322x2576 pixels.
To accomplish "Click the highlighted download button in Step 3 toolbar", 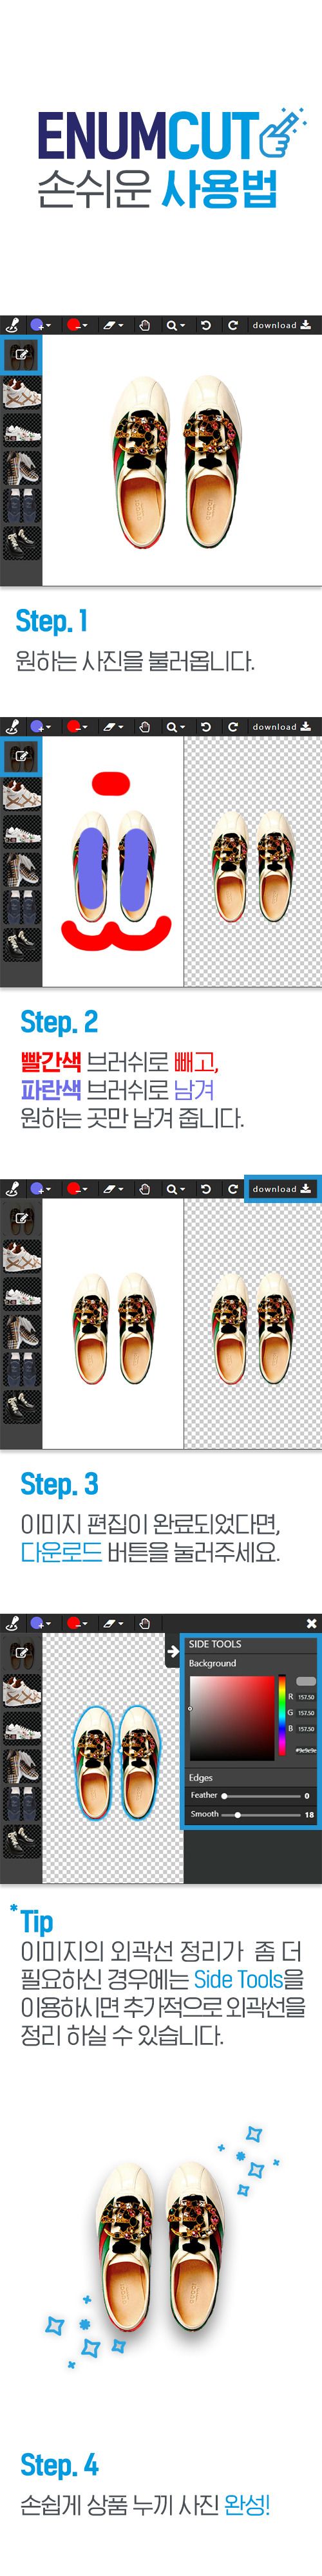I will tap(282, 1188).
